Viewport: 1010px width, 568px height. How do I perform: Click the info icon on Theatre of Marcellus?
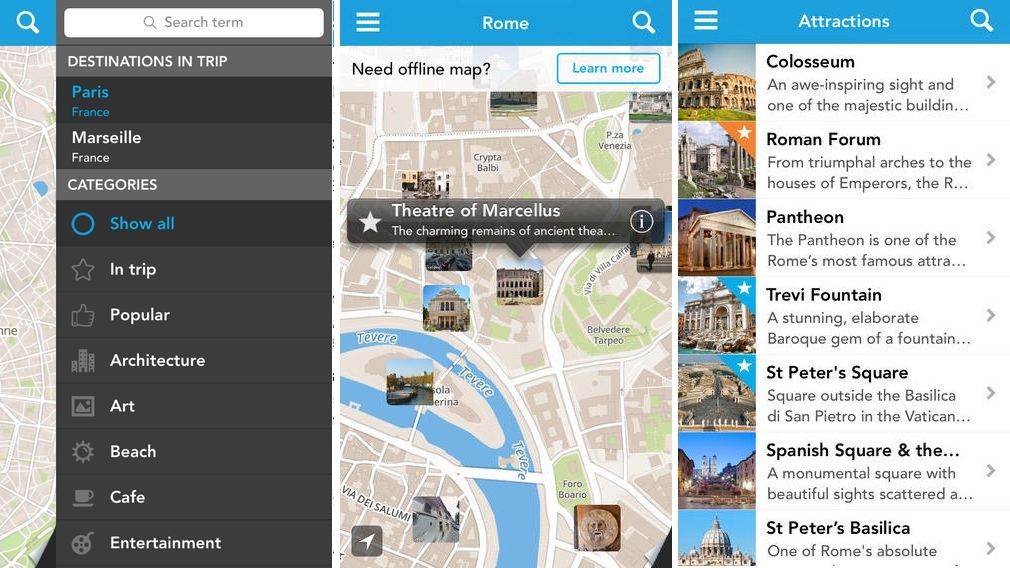click(x=641, y=221)
